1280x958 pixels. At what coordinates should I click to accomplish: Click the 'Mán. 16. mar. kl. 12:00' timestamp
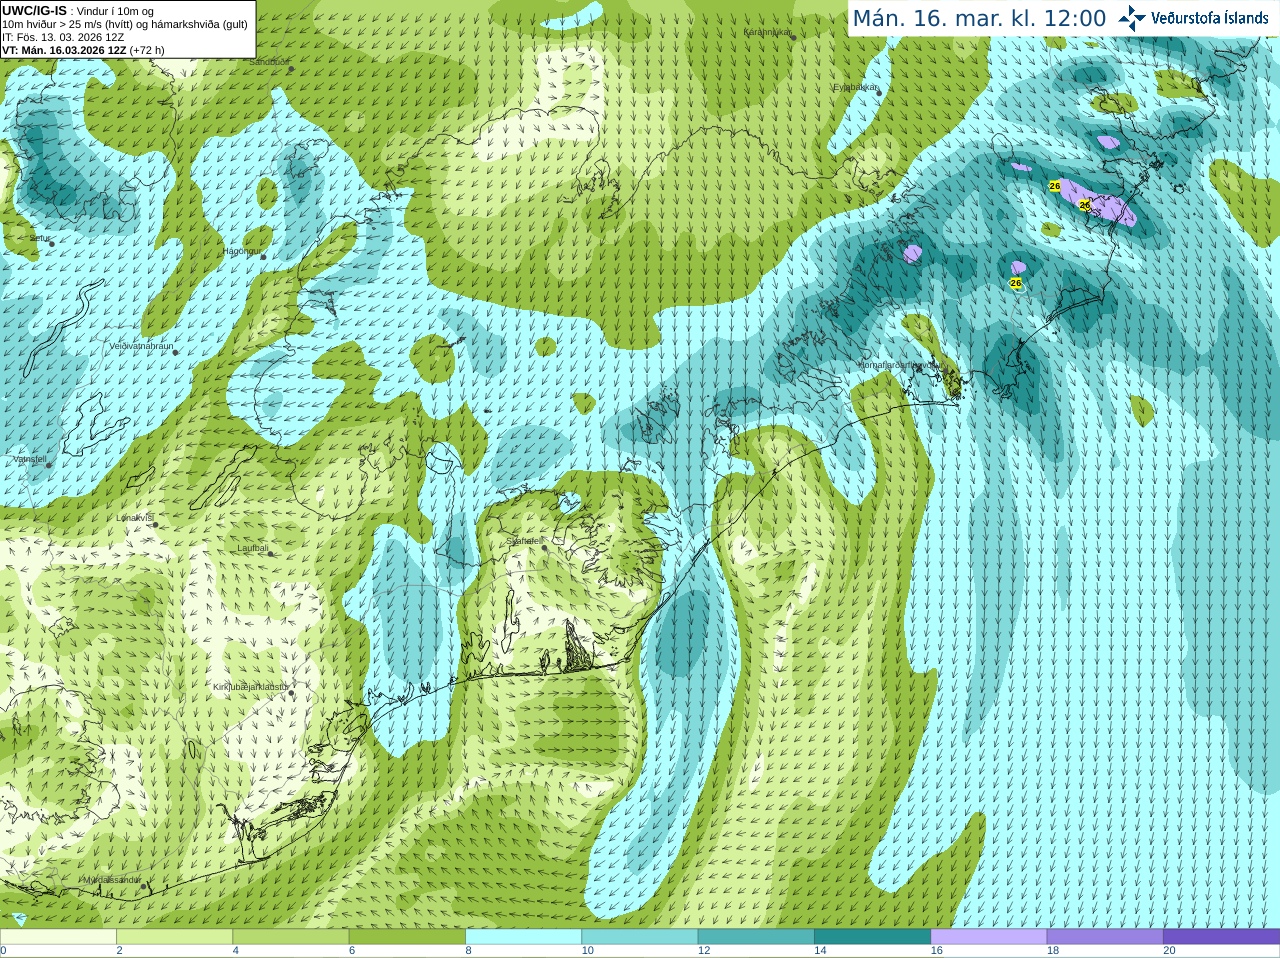979,19
